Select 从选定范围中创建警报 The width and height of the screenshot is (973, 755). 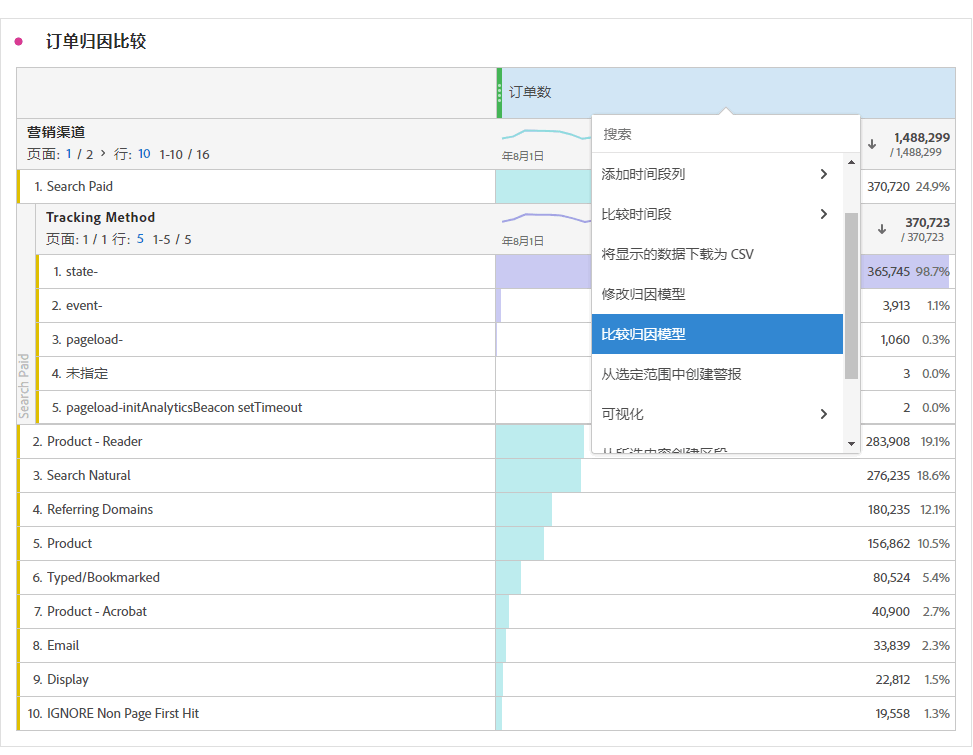click(x=717, y=374)
